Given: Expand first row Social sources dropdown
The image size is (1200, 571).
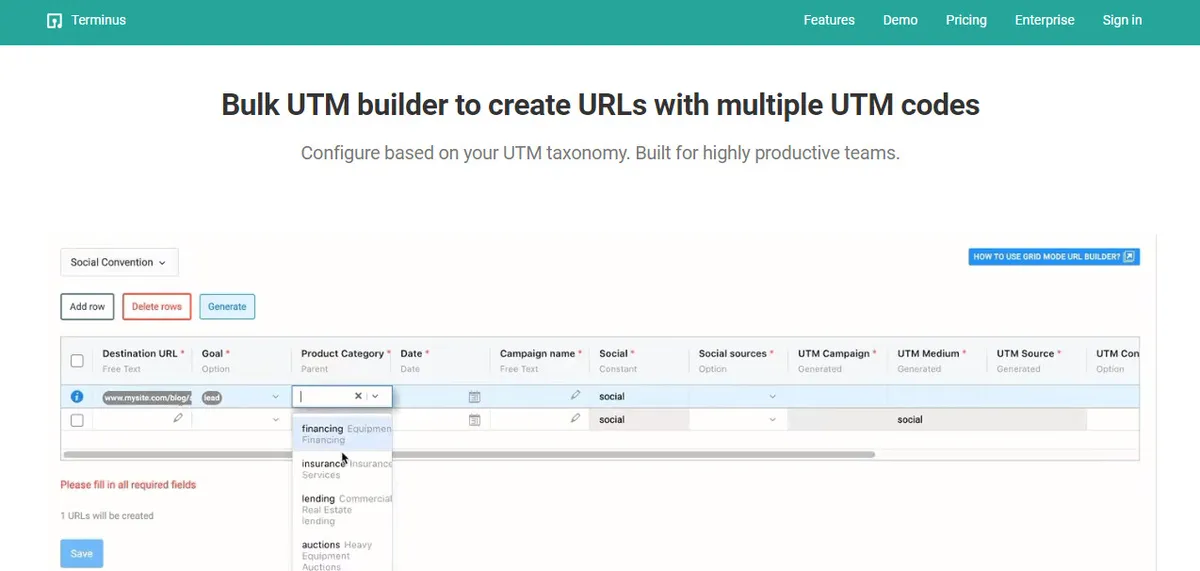Looking at the screenshot, I should pyautogui.click(x=772, y=397).
